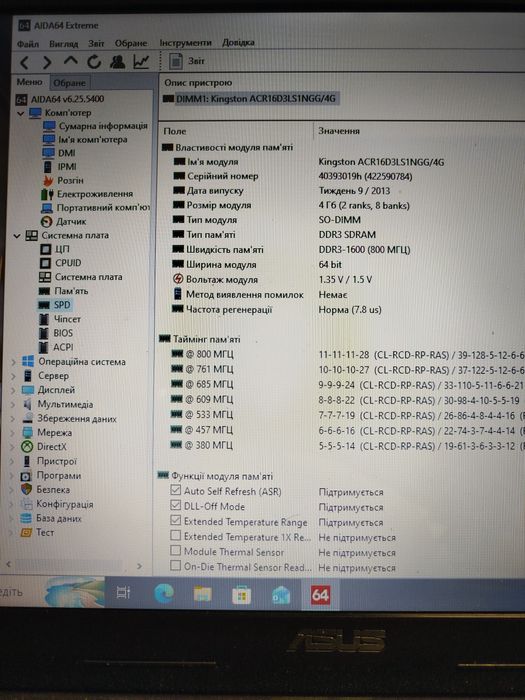
Task: Toggle Extended Temperature Range checkbox
Action: coord(176,521)
